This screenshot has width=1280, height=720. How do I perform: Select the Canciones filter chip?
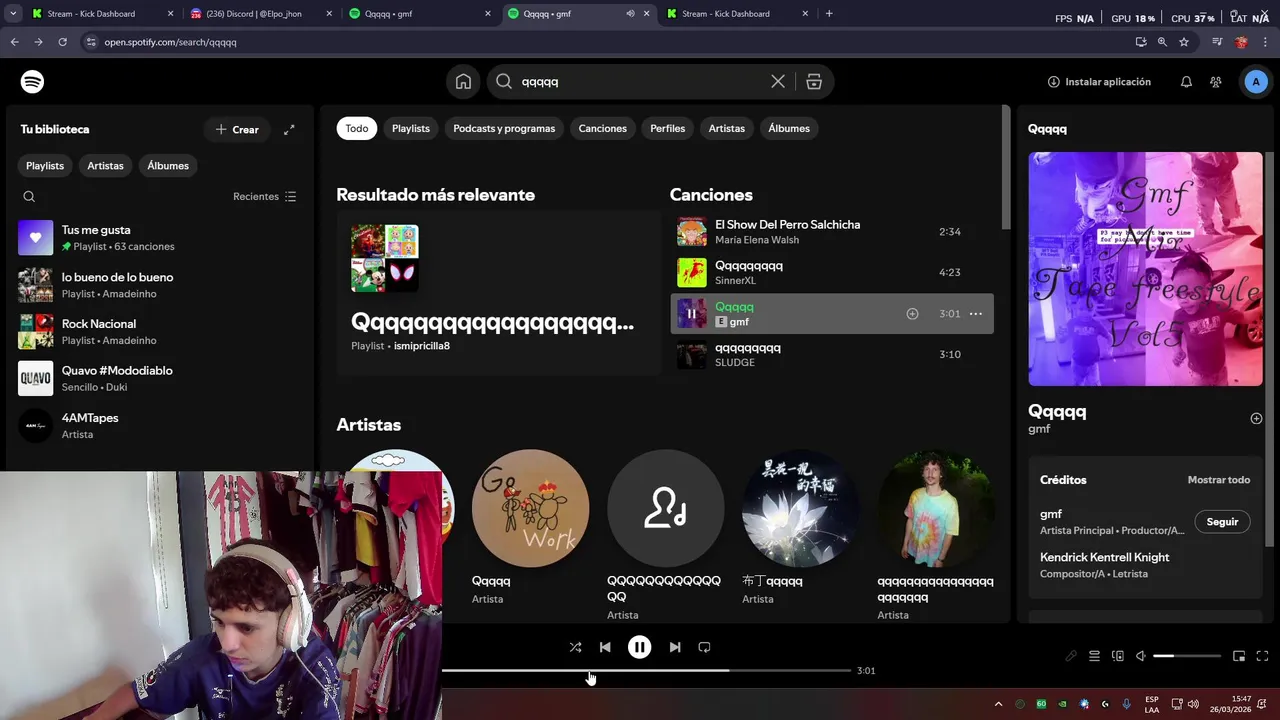(603, 128)
